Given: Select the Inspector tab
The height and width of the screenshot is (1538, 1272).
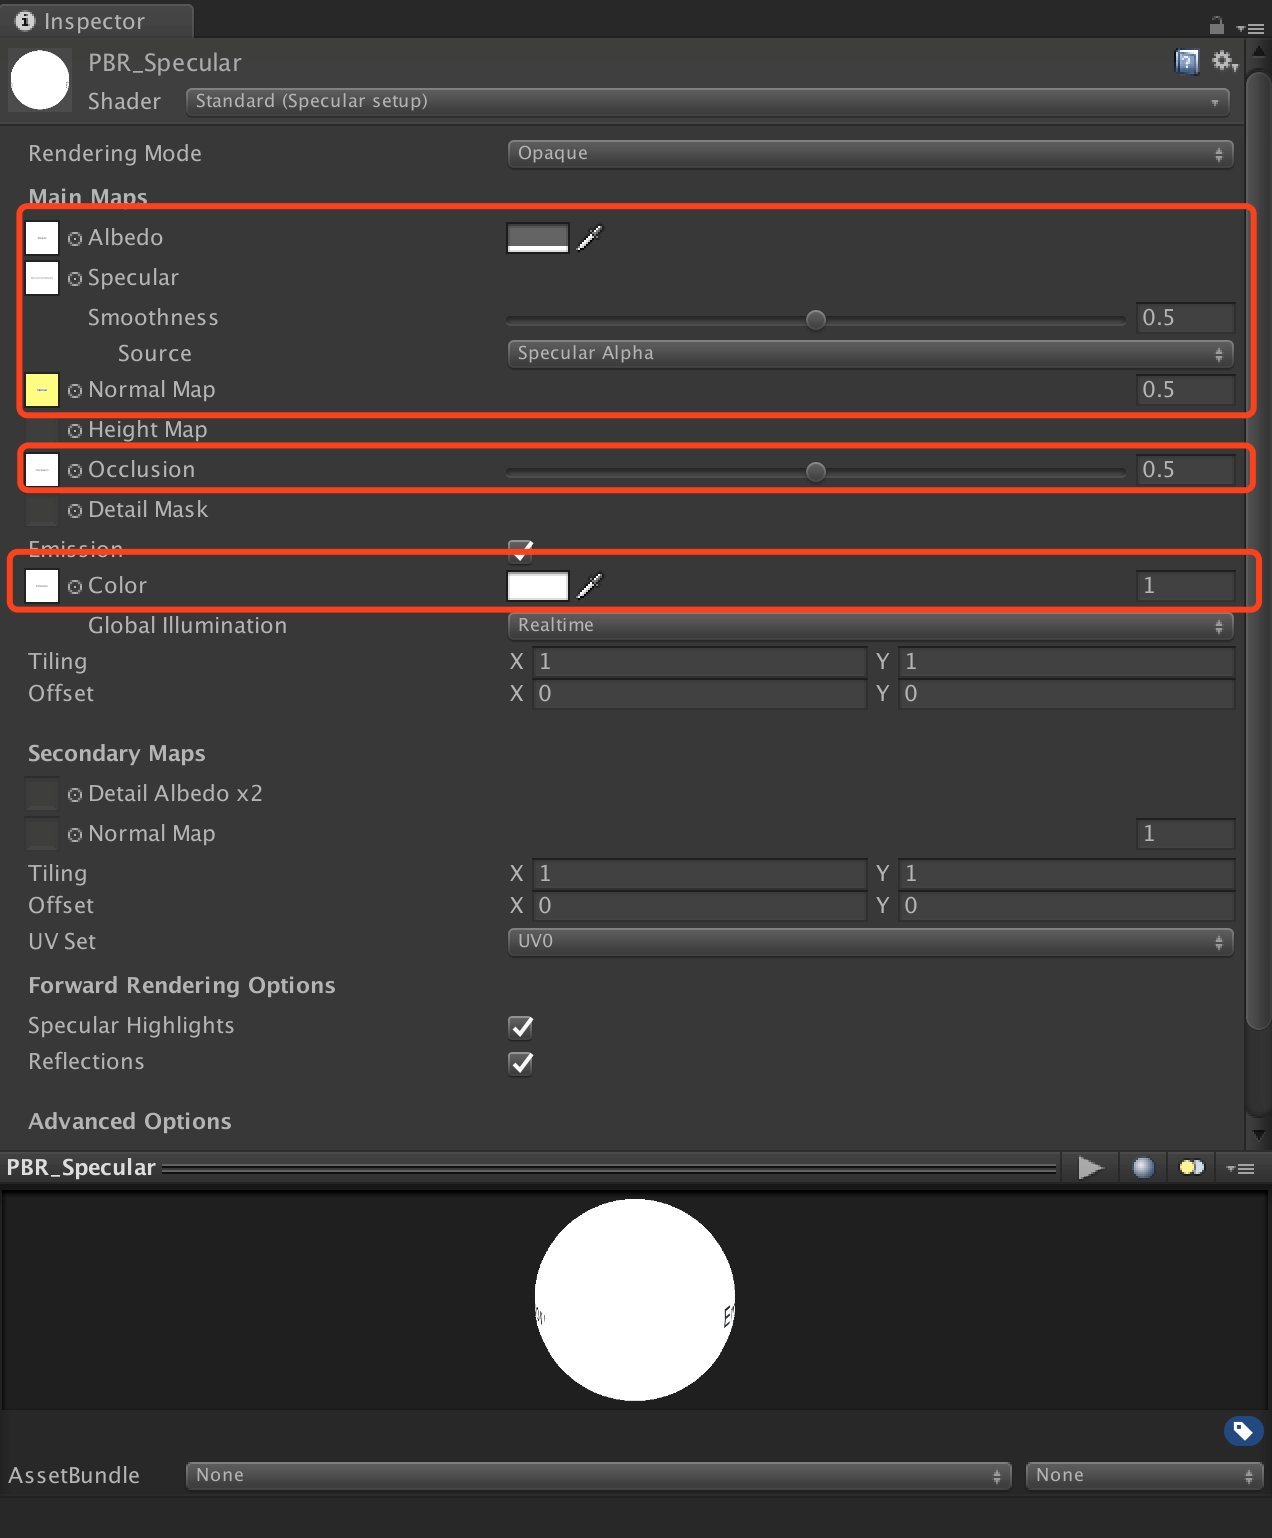Looking at the screenshot, I should coord(95,21).
